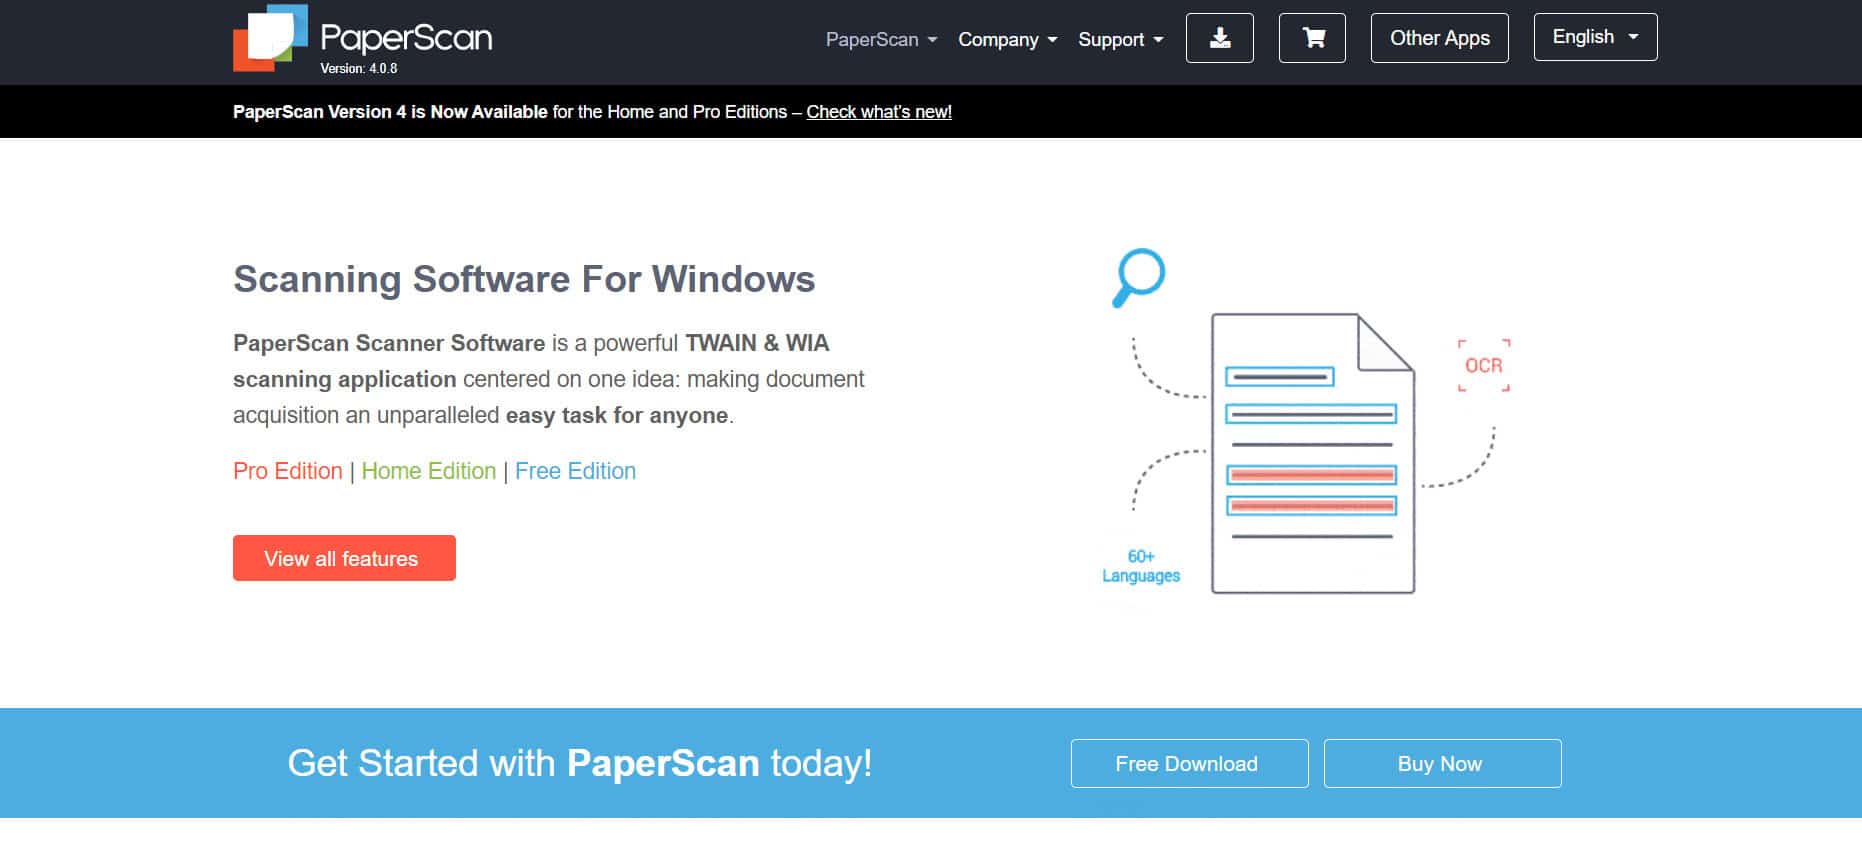The height and width of the screenshot is (844, 1862).
Task: Click the Free Download button
Action: pos(1189,763)
